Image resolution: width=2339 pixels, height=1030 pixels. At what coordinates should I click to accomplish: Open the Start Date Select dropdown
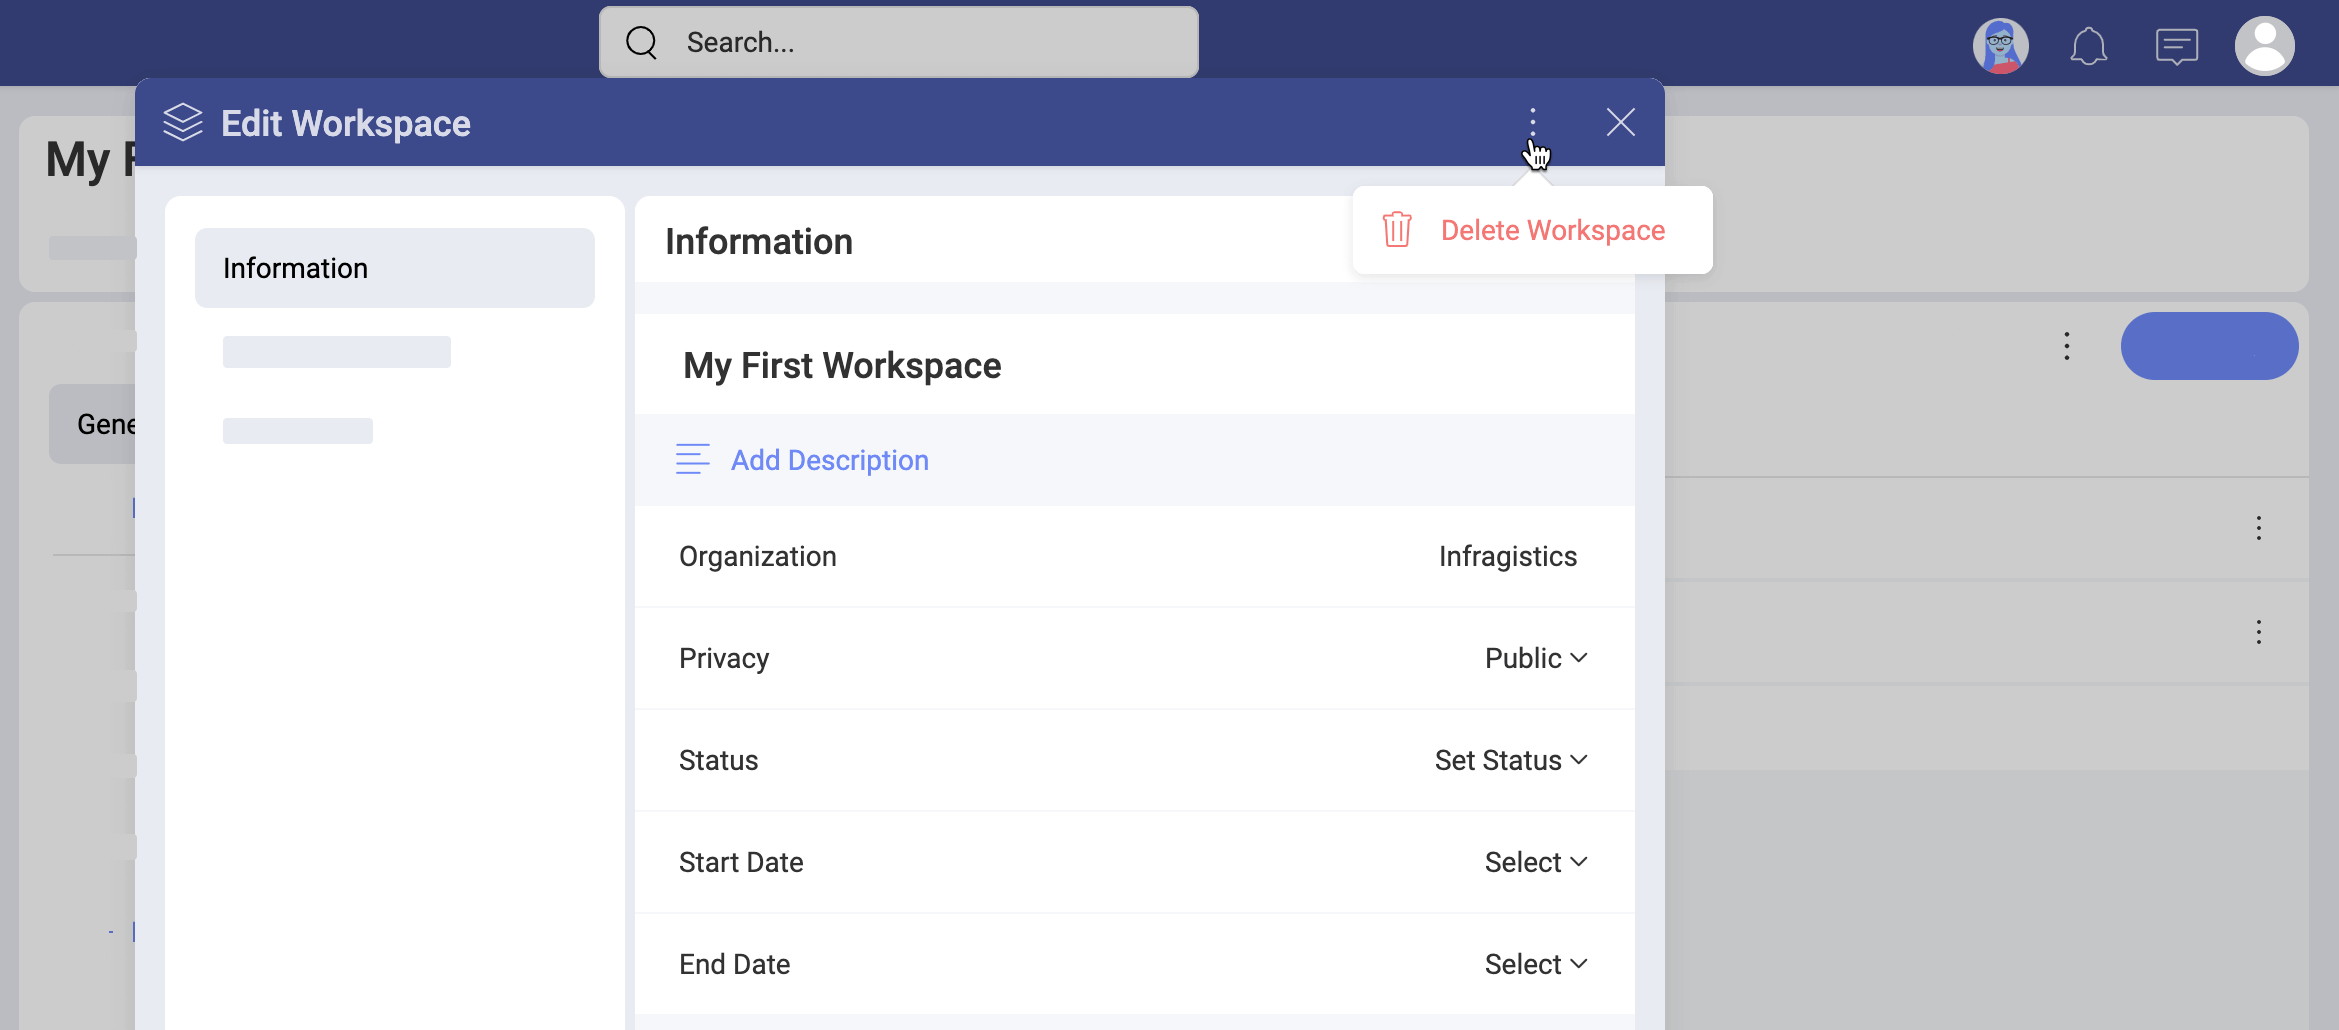click(1536, 862)
